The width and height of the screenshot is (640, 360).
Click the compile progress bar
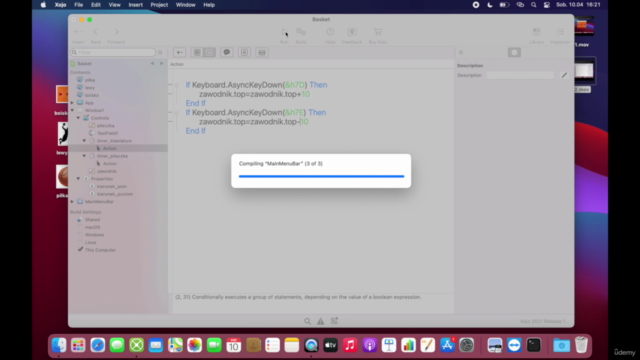[x=321, y=176]
